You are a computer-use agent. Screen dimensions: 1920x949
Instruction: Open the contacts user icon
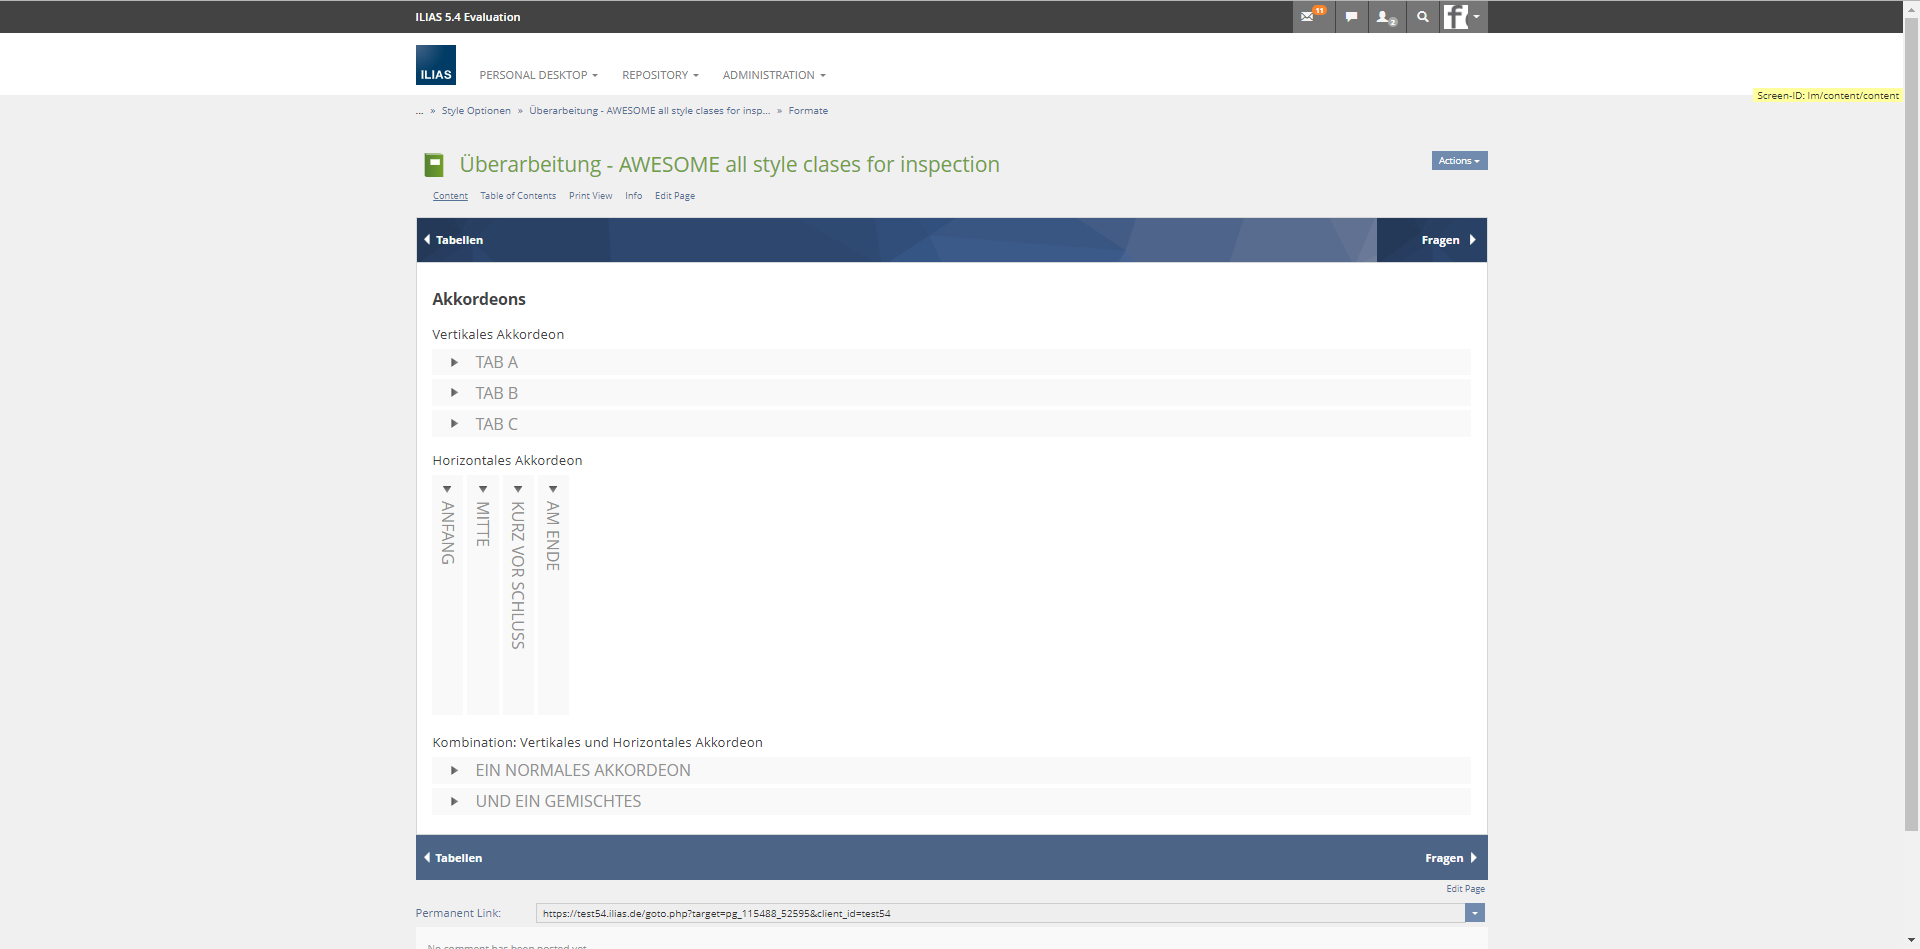click(1386, 17)
